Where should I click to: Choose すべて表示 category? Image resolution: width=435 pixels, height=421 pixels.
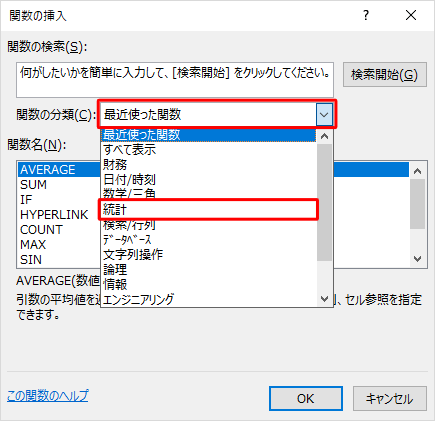(209, 150)
